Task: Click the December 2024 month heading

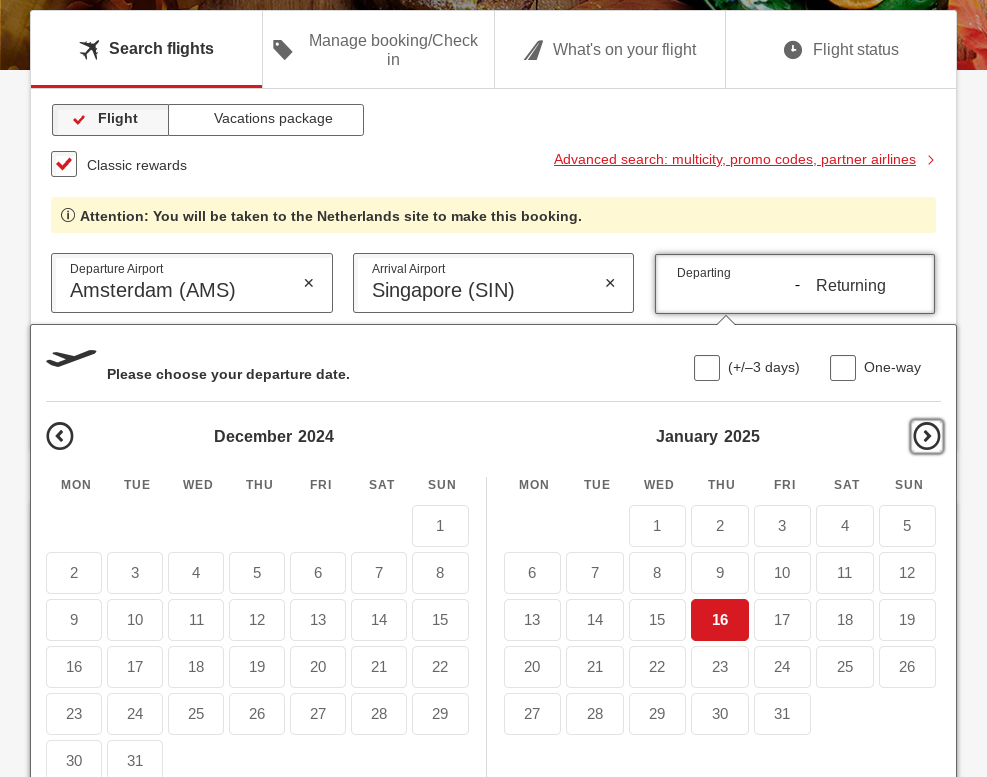Action: [x=274, y=436]
